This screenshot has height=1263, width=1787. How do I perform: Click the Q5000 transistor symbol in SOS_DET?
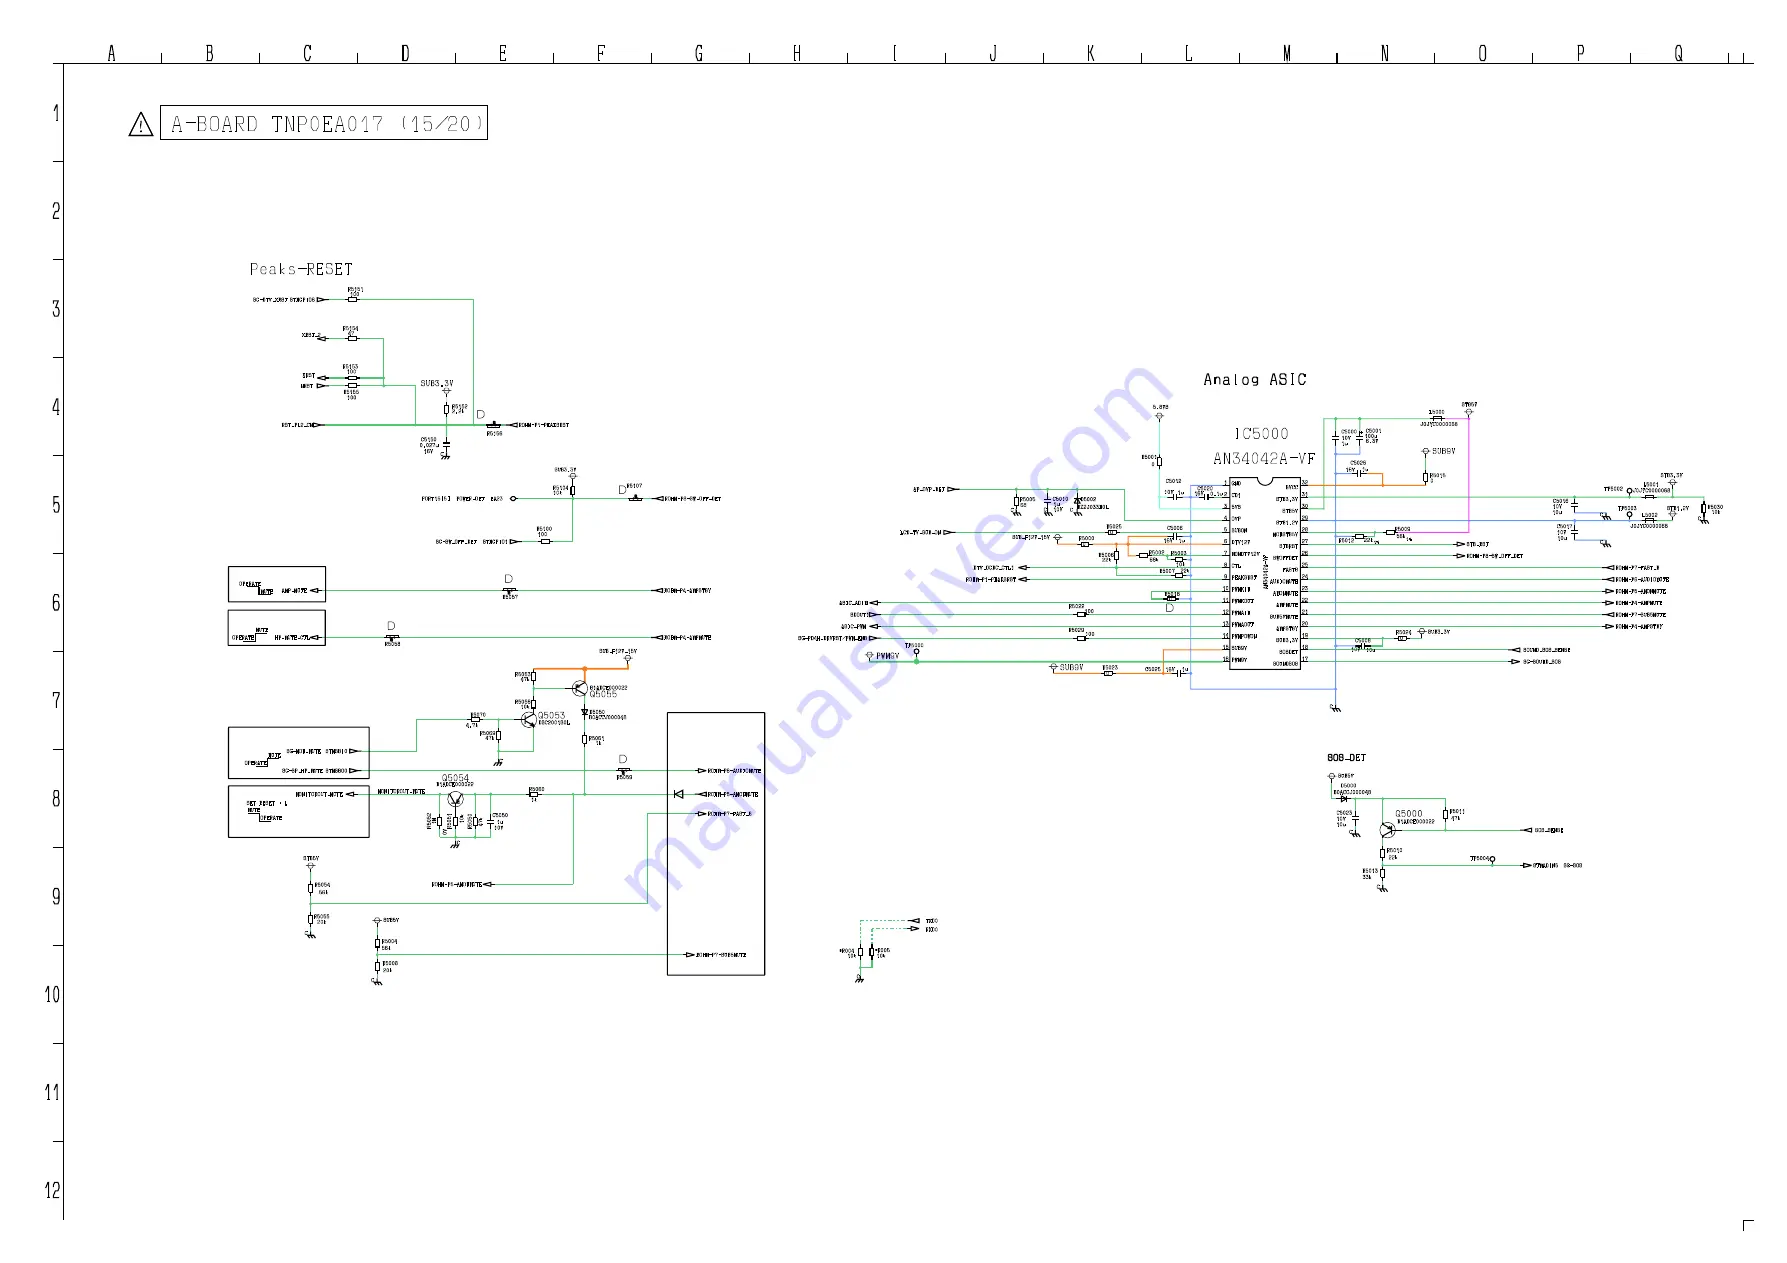tap(1386, 830)
